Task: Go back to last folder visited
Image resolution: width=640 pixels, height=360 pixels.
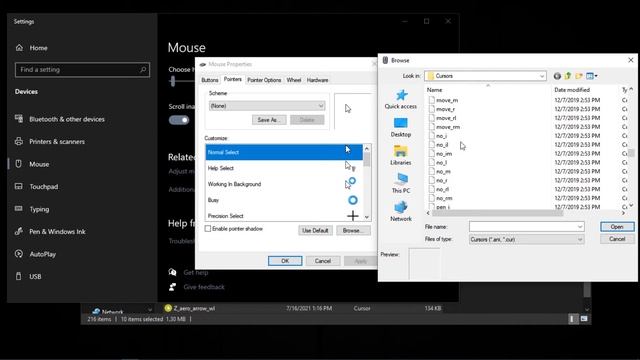Action: click(x=557, y=76)
